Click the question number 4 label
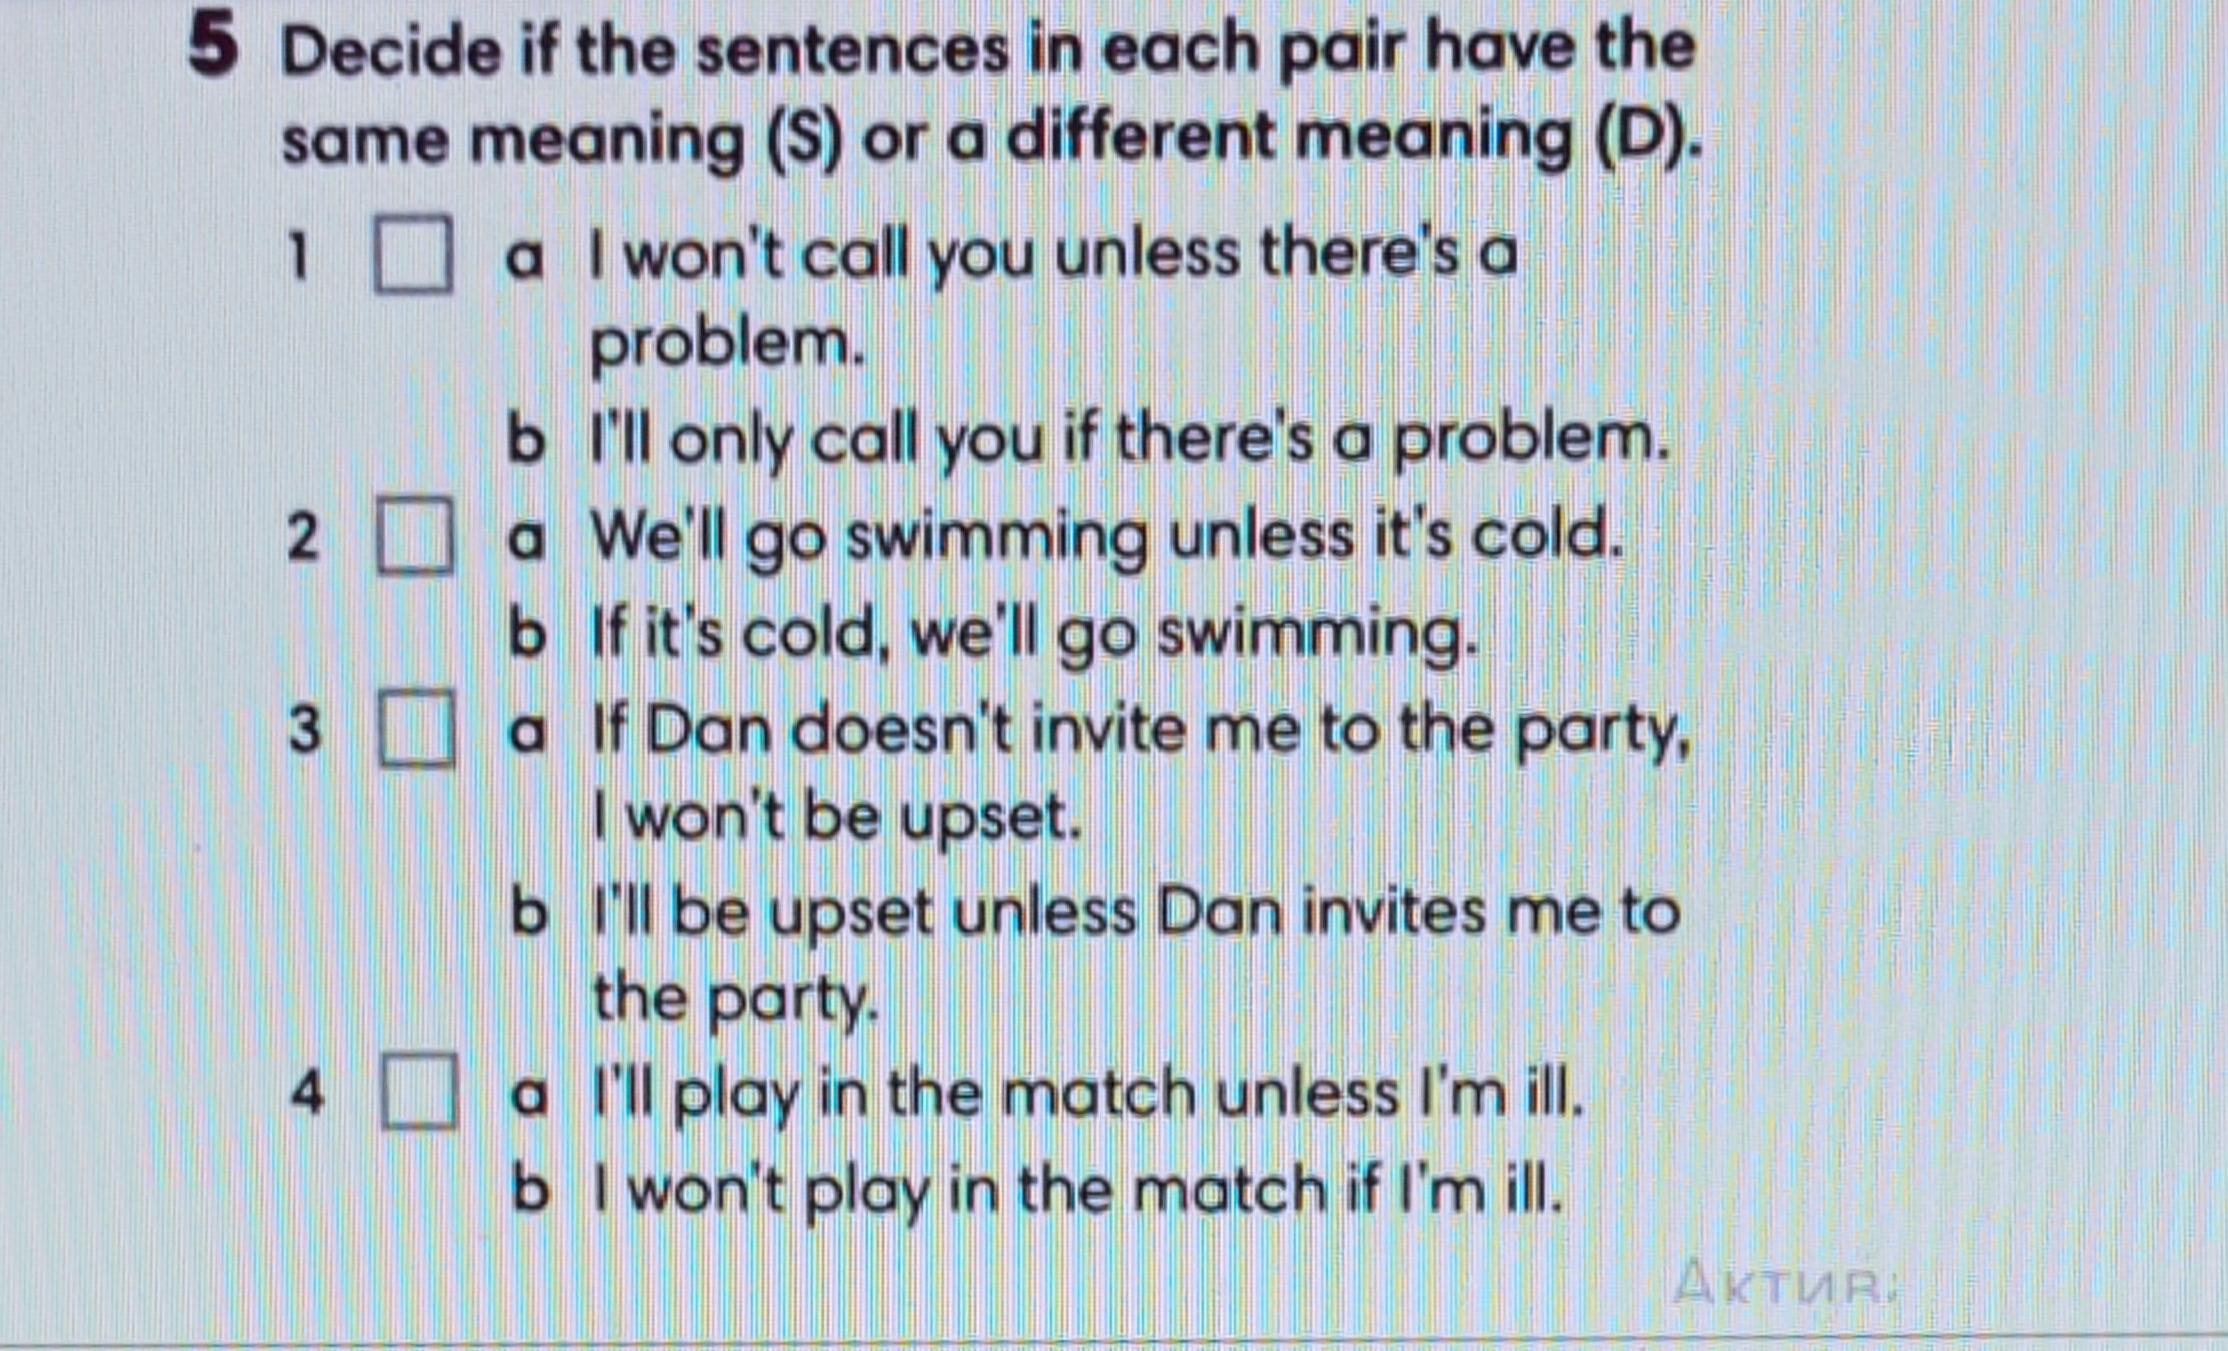The image size is (2228, 1351). coord(308,1092)
